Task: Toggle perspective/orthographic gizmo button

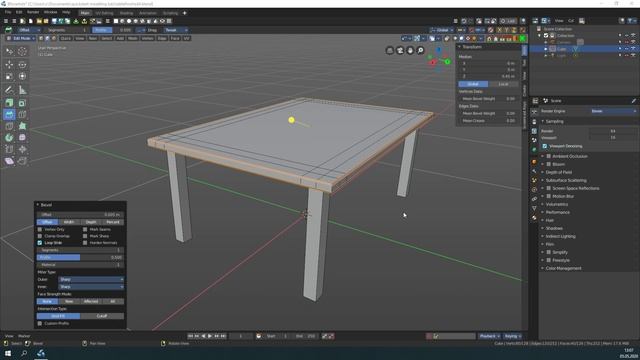Action: pos(390,50)
